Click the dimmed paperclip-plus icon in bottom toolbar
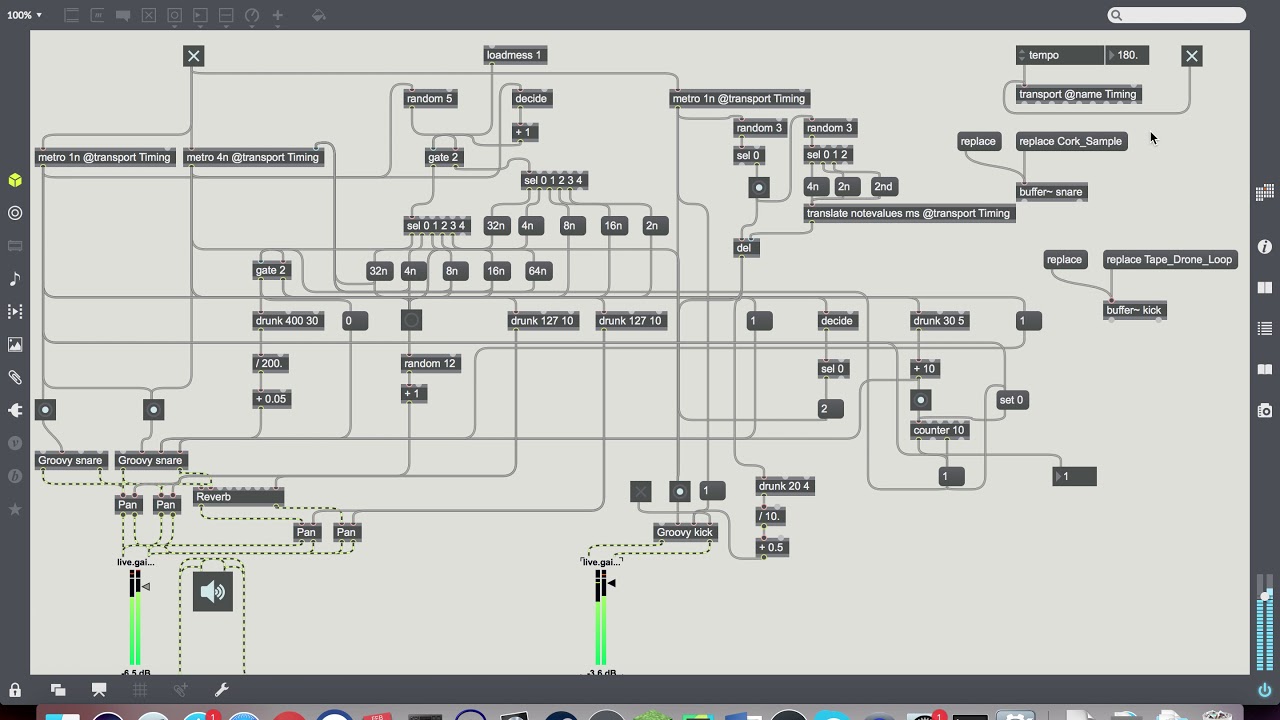 [x=181, y=690]
